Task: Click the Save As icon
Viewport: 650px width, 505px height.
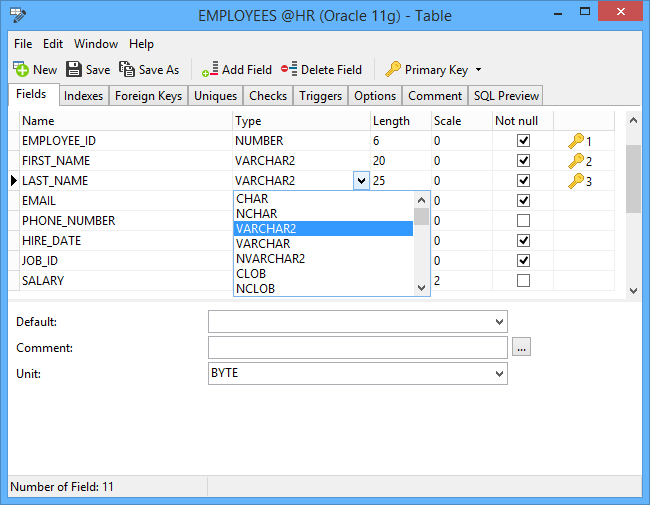Action: click(127, 69)
